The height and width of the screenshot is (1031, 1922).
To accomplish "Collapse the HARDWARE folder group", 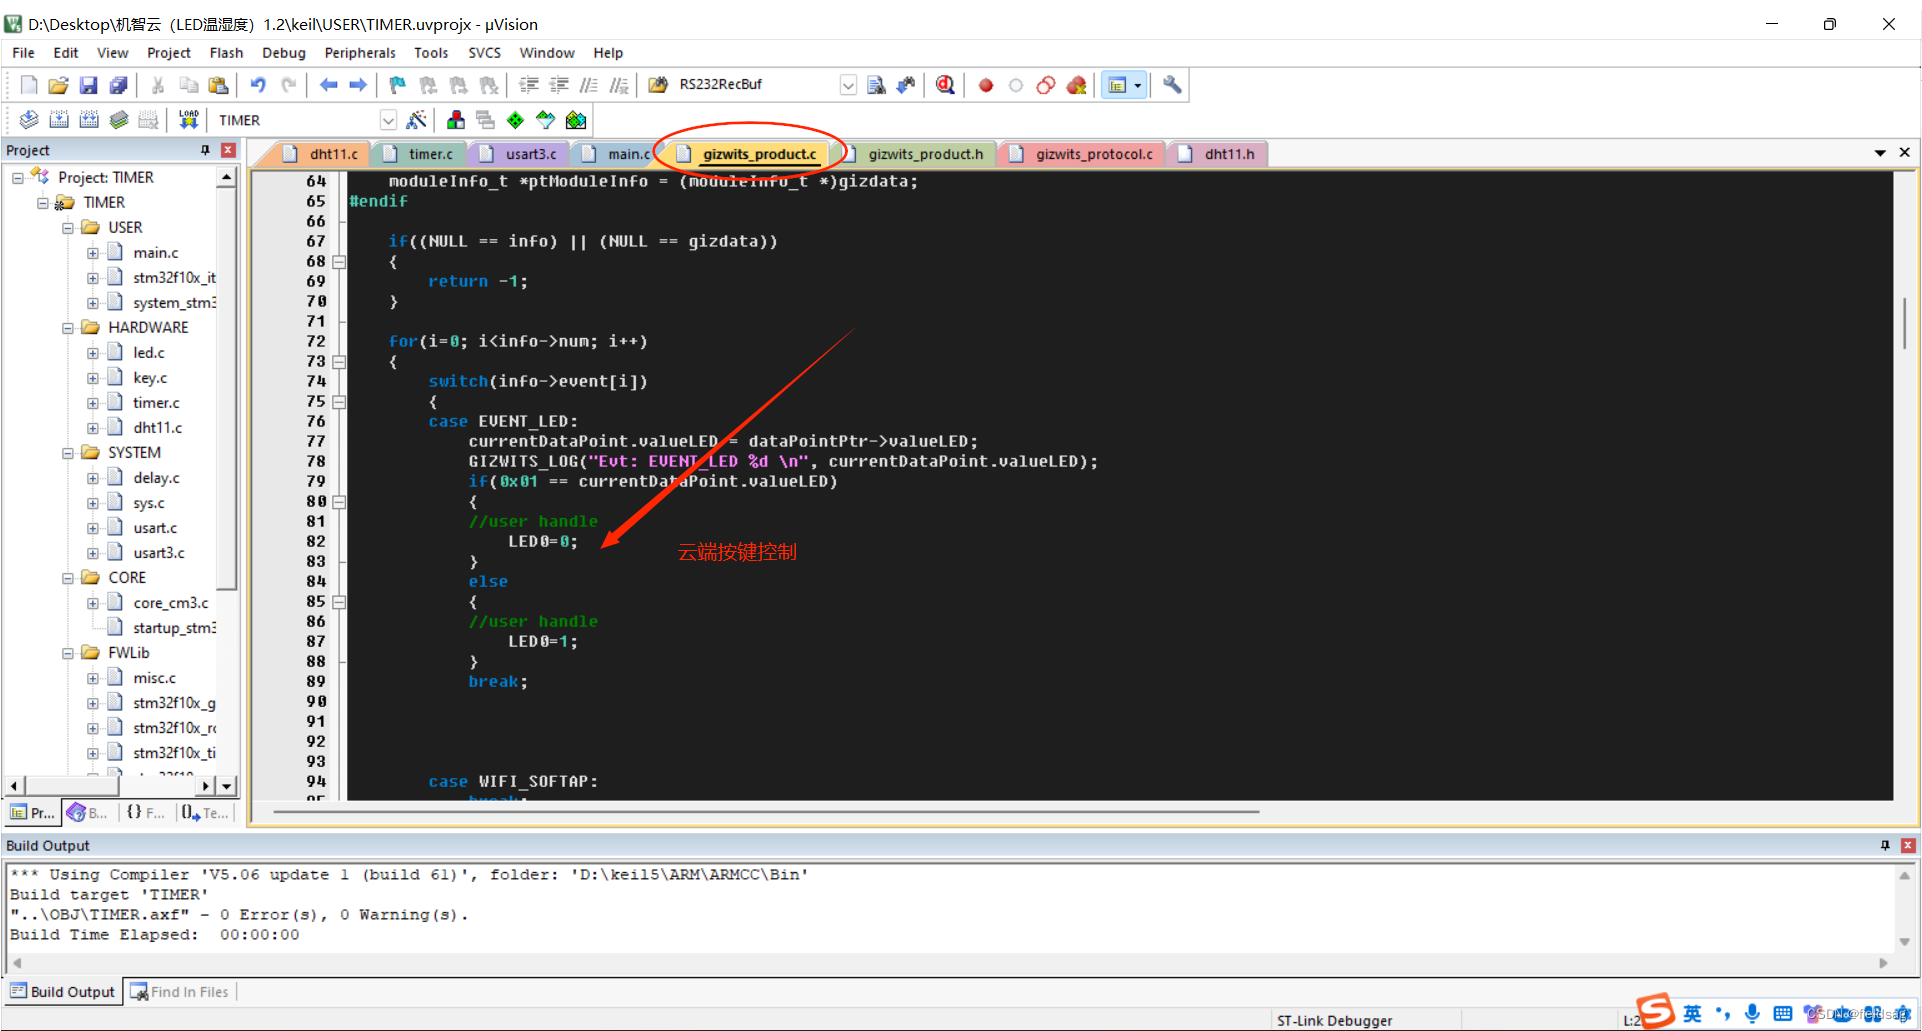I will tap(68, 328).
